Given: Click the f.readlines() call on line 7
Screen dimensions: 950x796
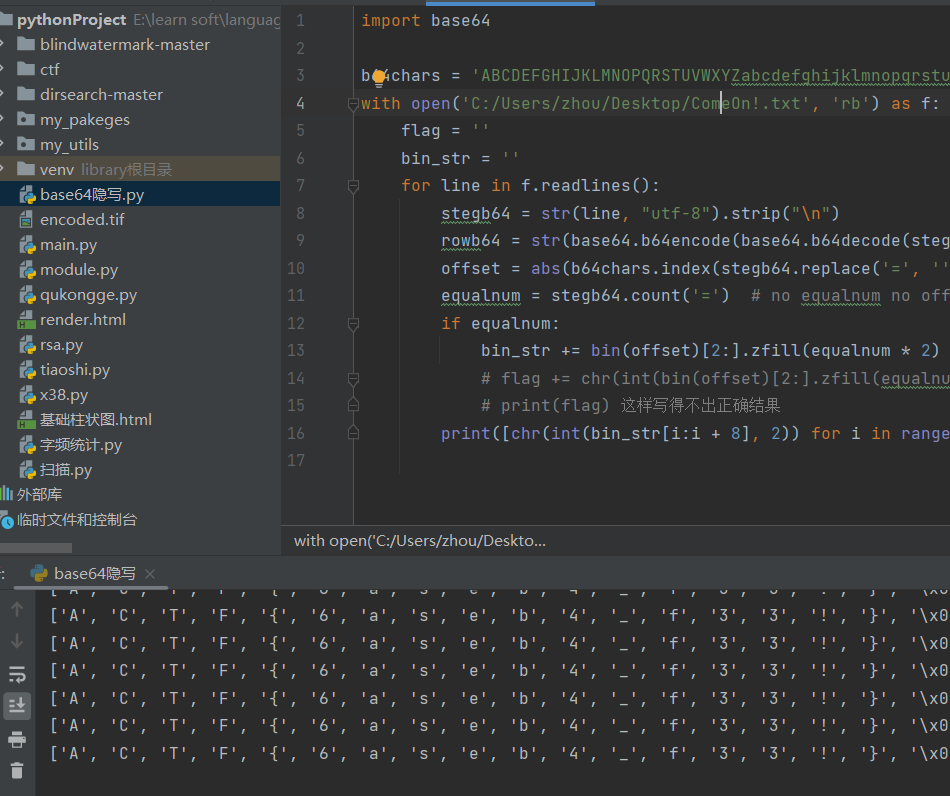Looking at the screenshot, I should tap(585, 186).
